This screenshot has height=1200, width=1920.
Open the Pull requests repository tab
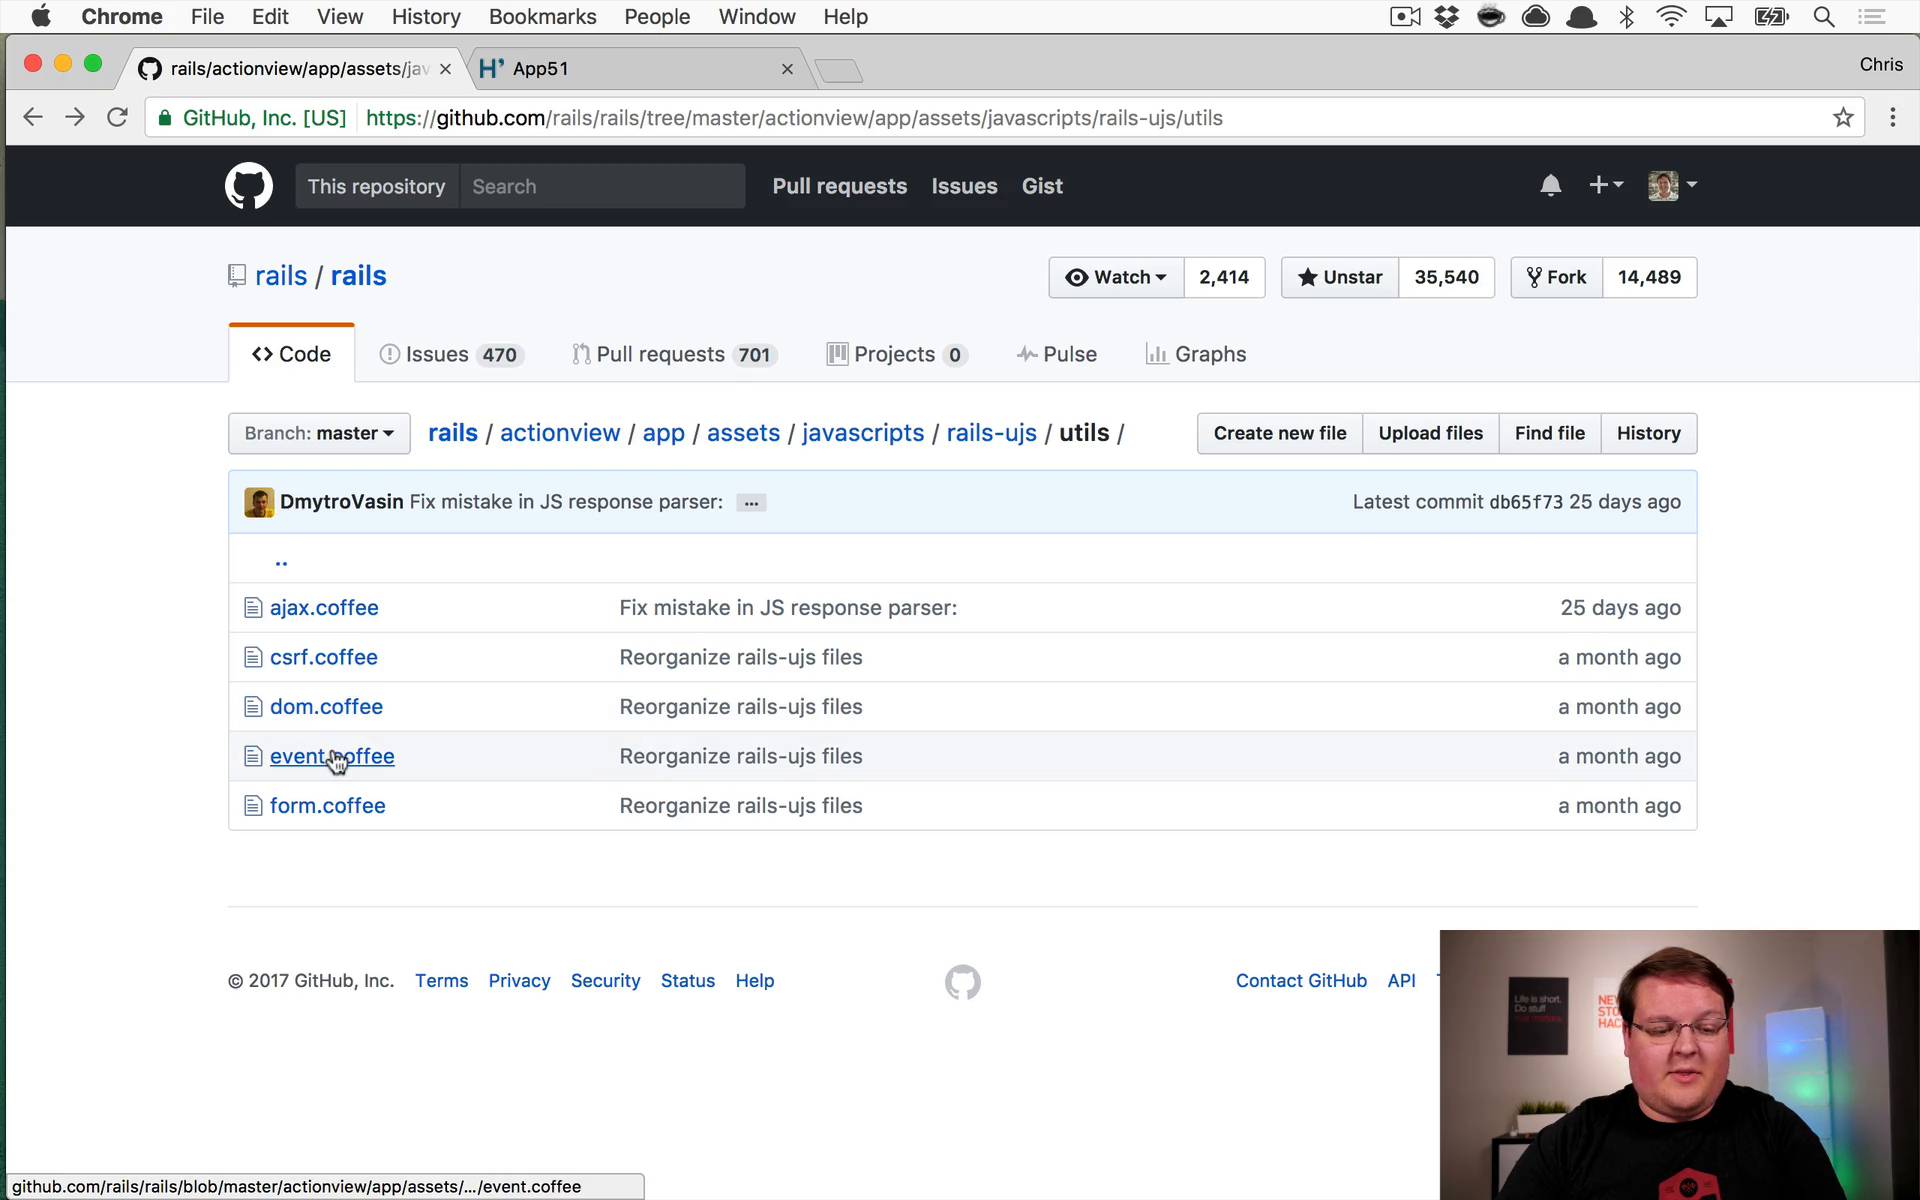[x=675, y=355]
